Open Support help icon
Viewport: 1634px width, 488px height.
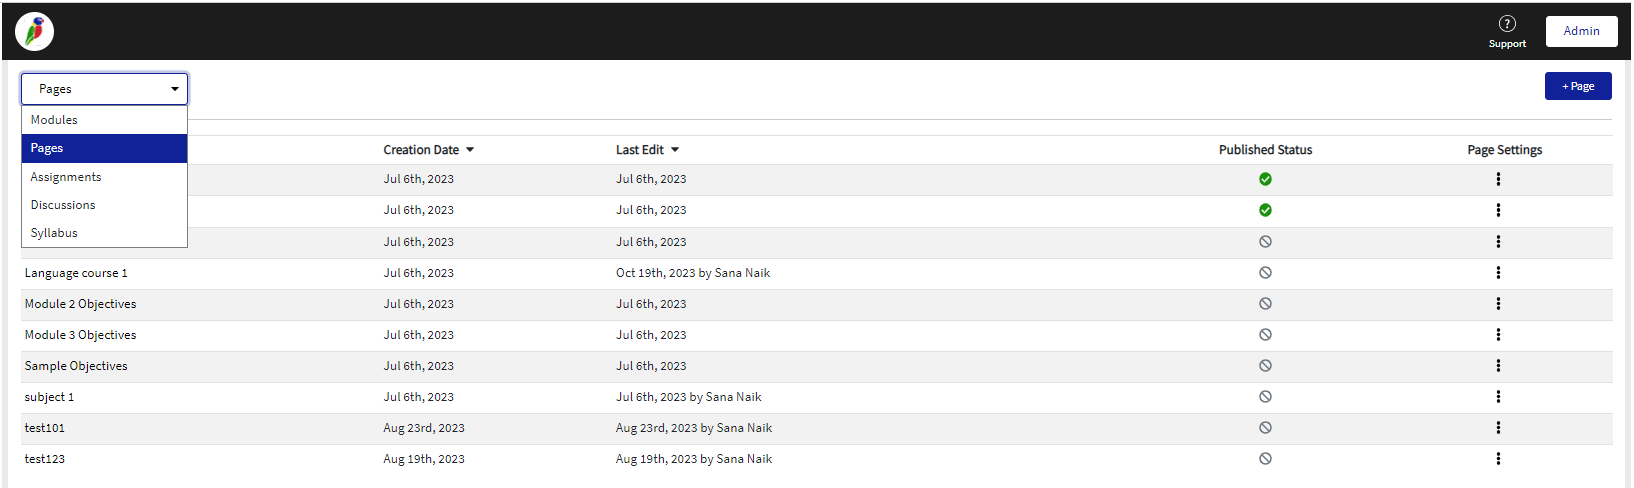[x=1507, y=24]
